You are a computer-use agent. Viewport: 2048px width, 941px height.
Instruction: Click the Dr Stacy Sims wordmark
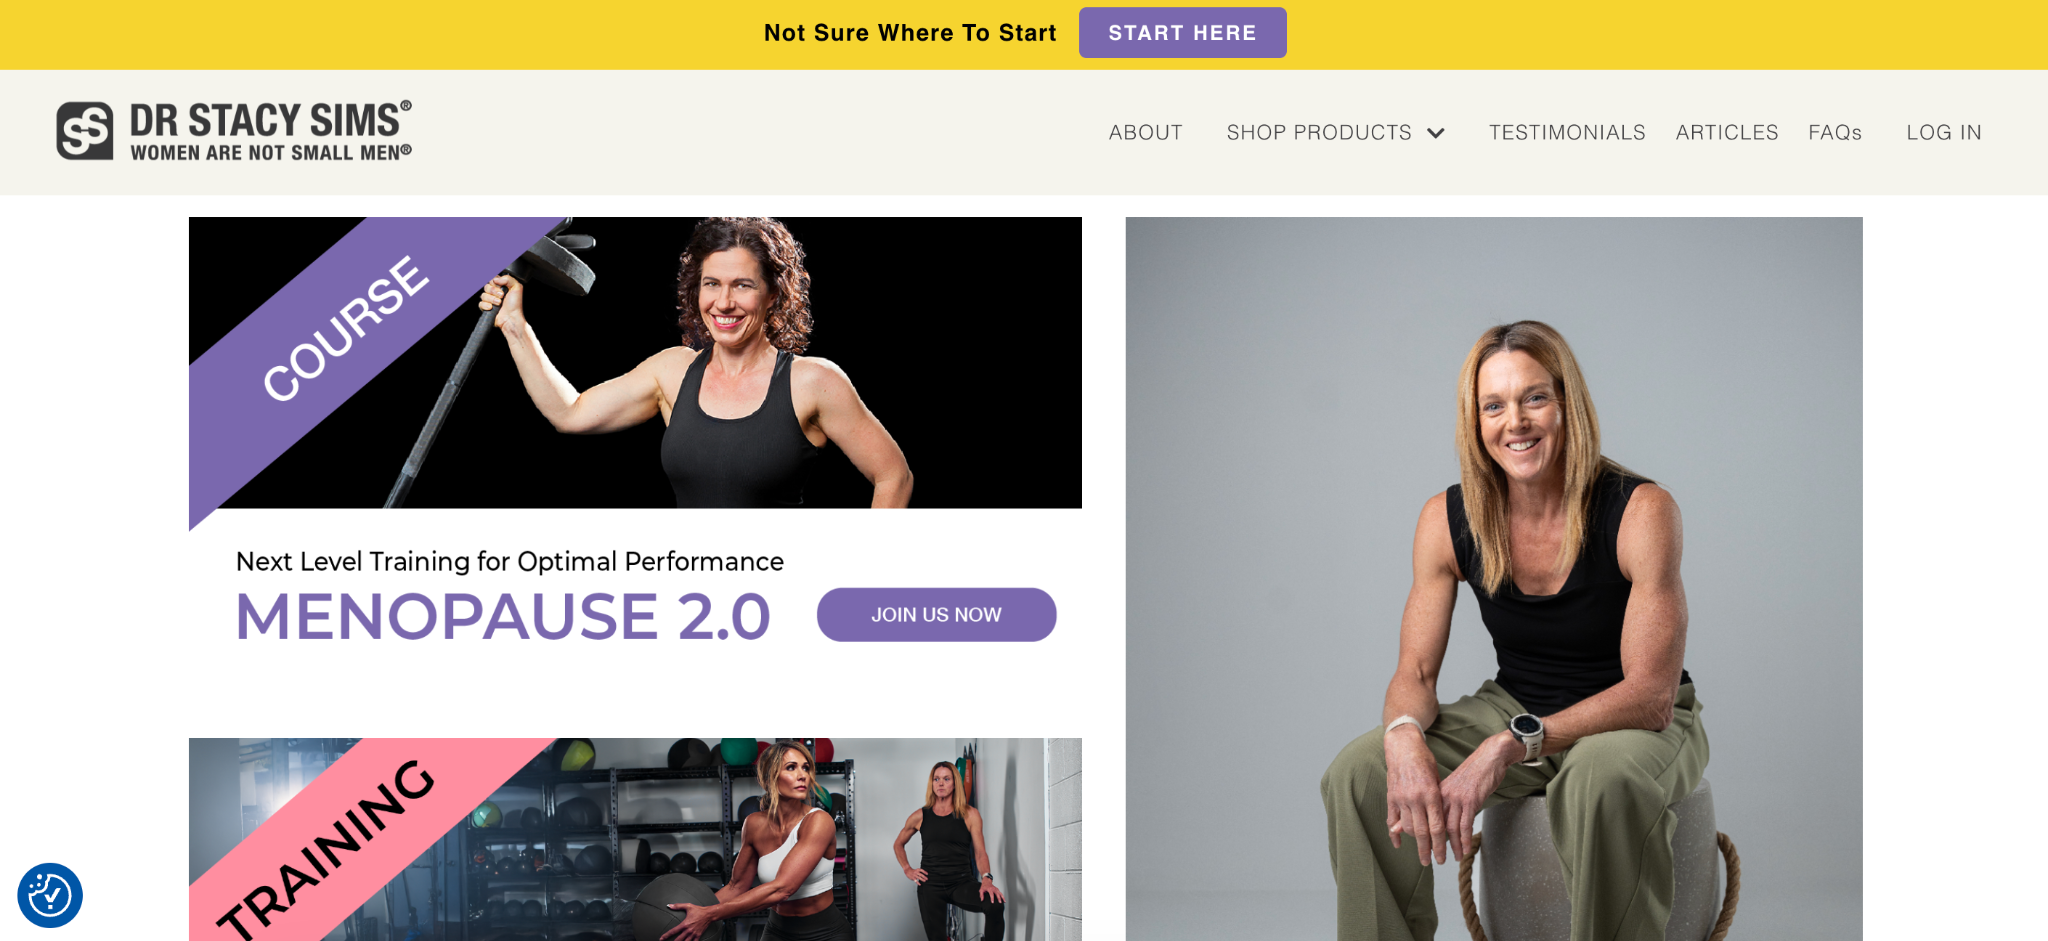(x=271, y=131)
